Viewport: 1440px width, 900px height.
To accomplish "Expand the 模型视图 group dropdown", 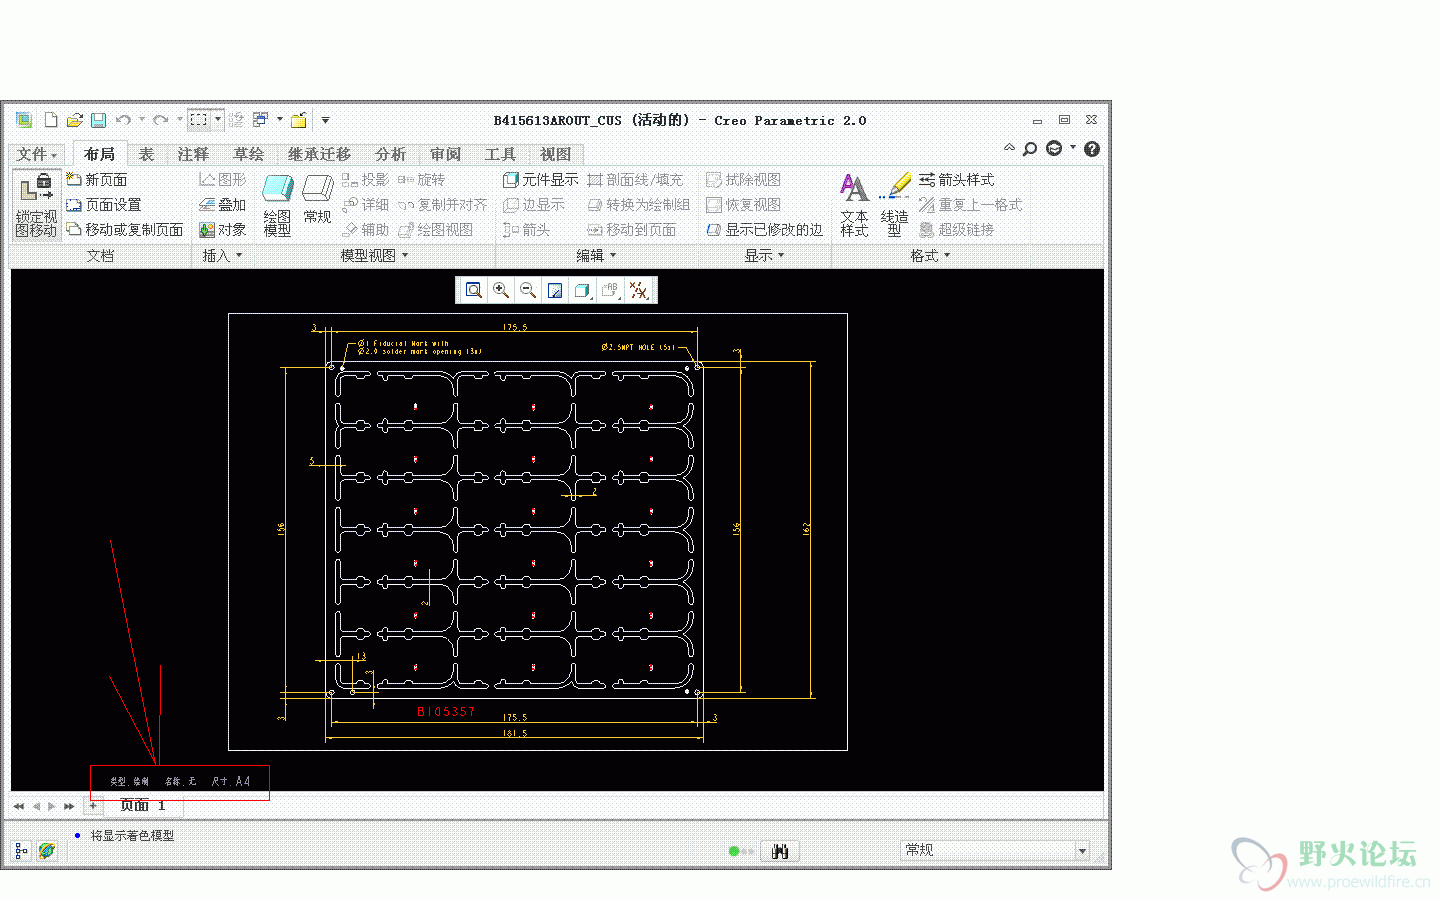I will [x=374, y=256].
